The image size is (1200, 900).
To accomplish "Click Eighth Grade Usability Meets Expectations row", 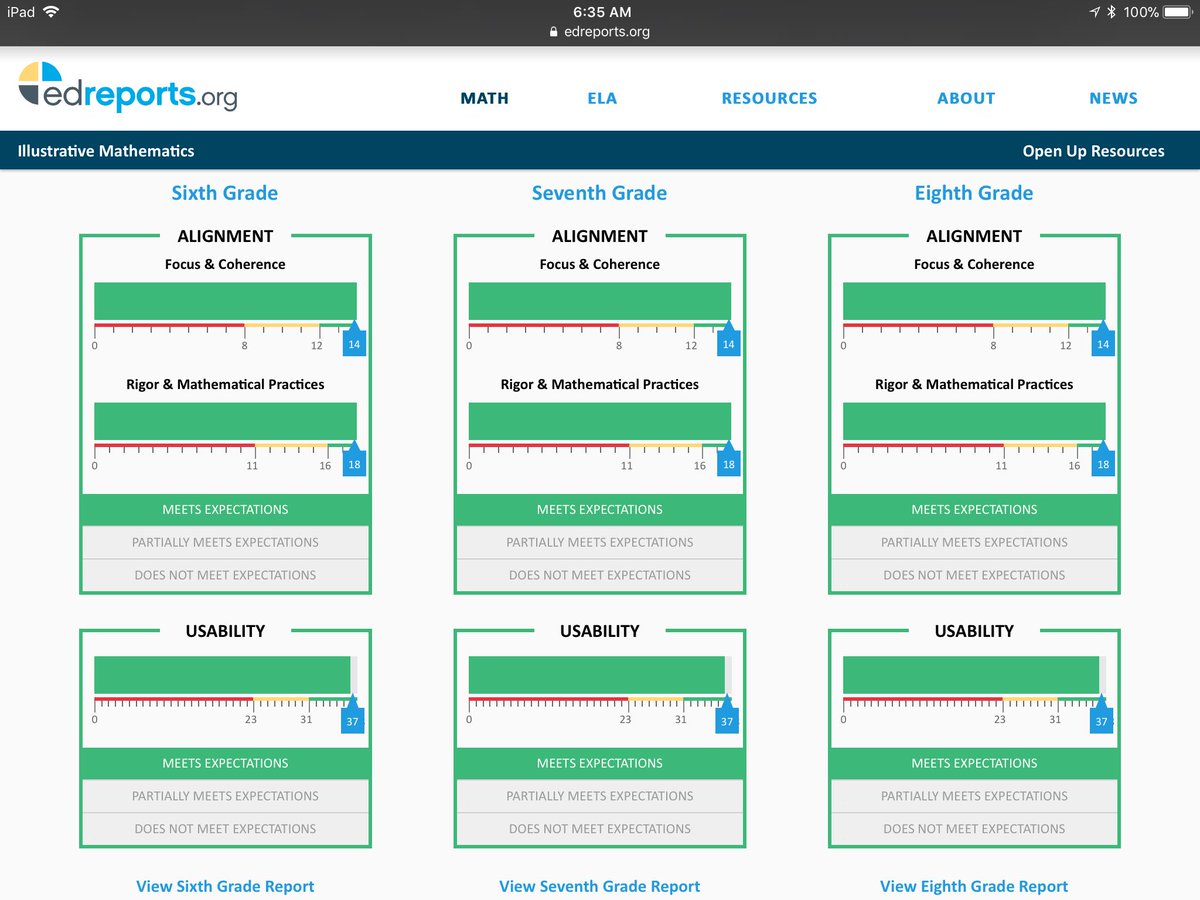I will click(974, 763).
